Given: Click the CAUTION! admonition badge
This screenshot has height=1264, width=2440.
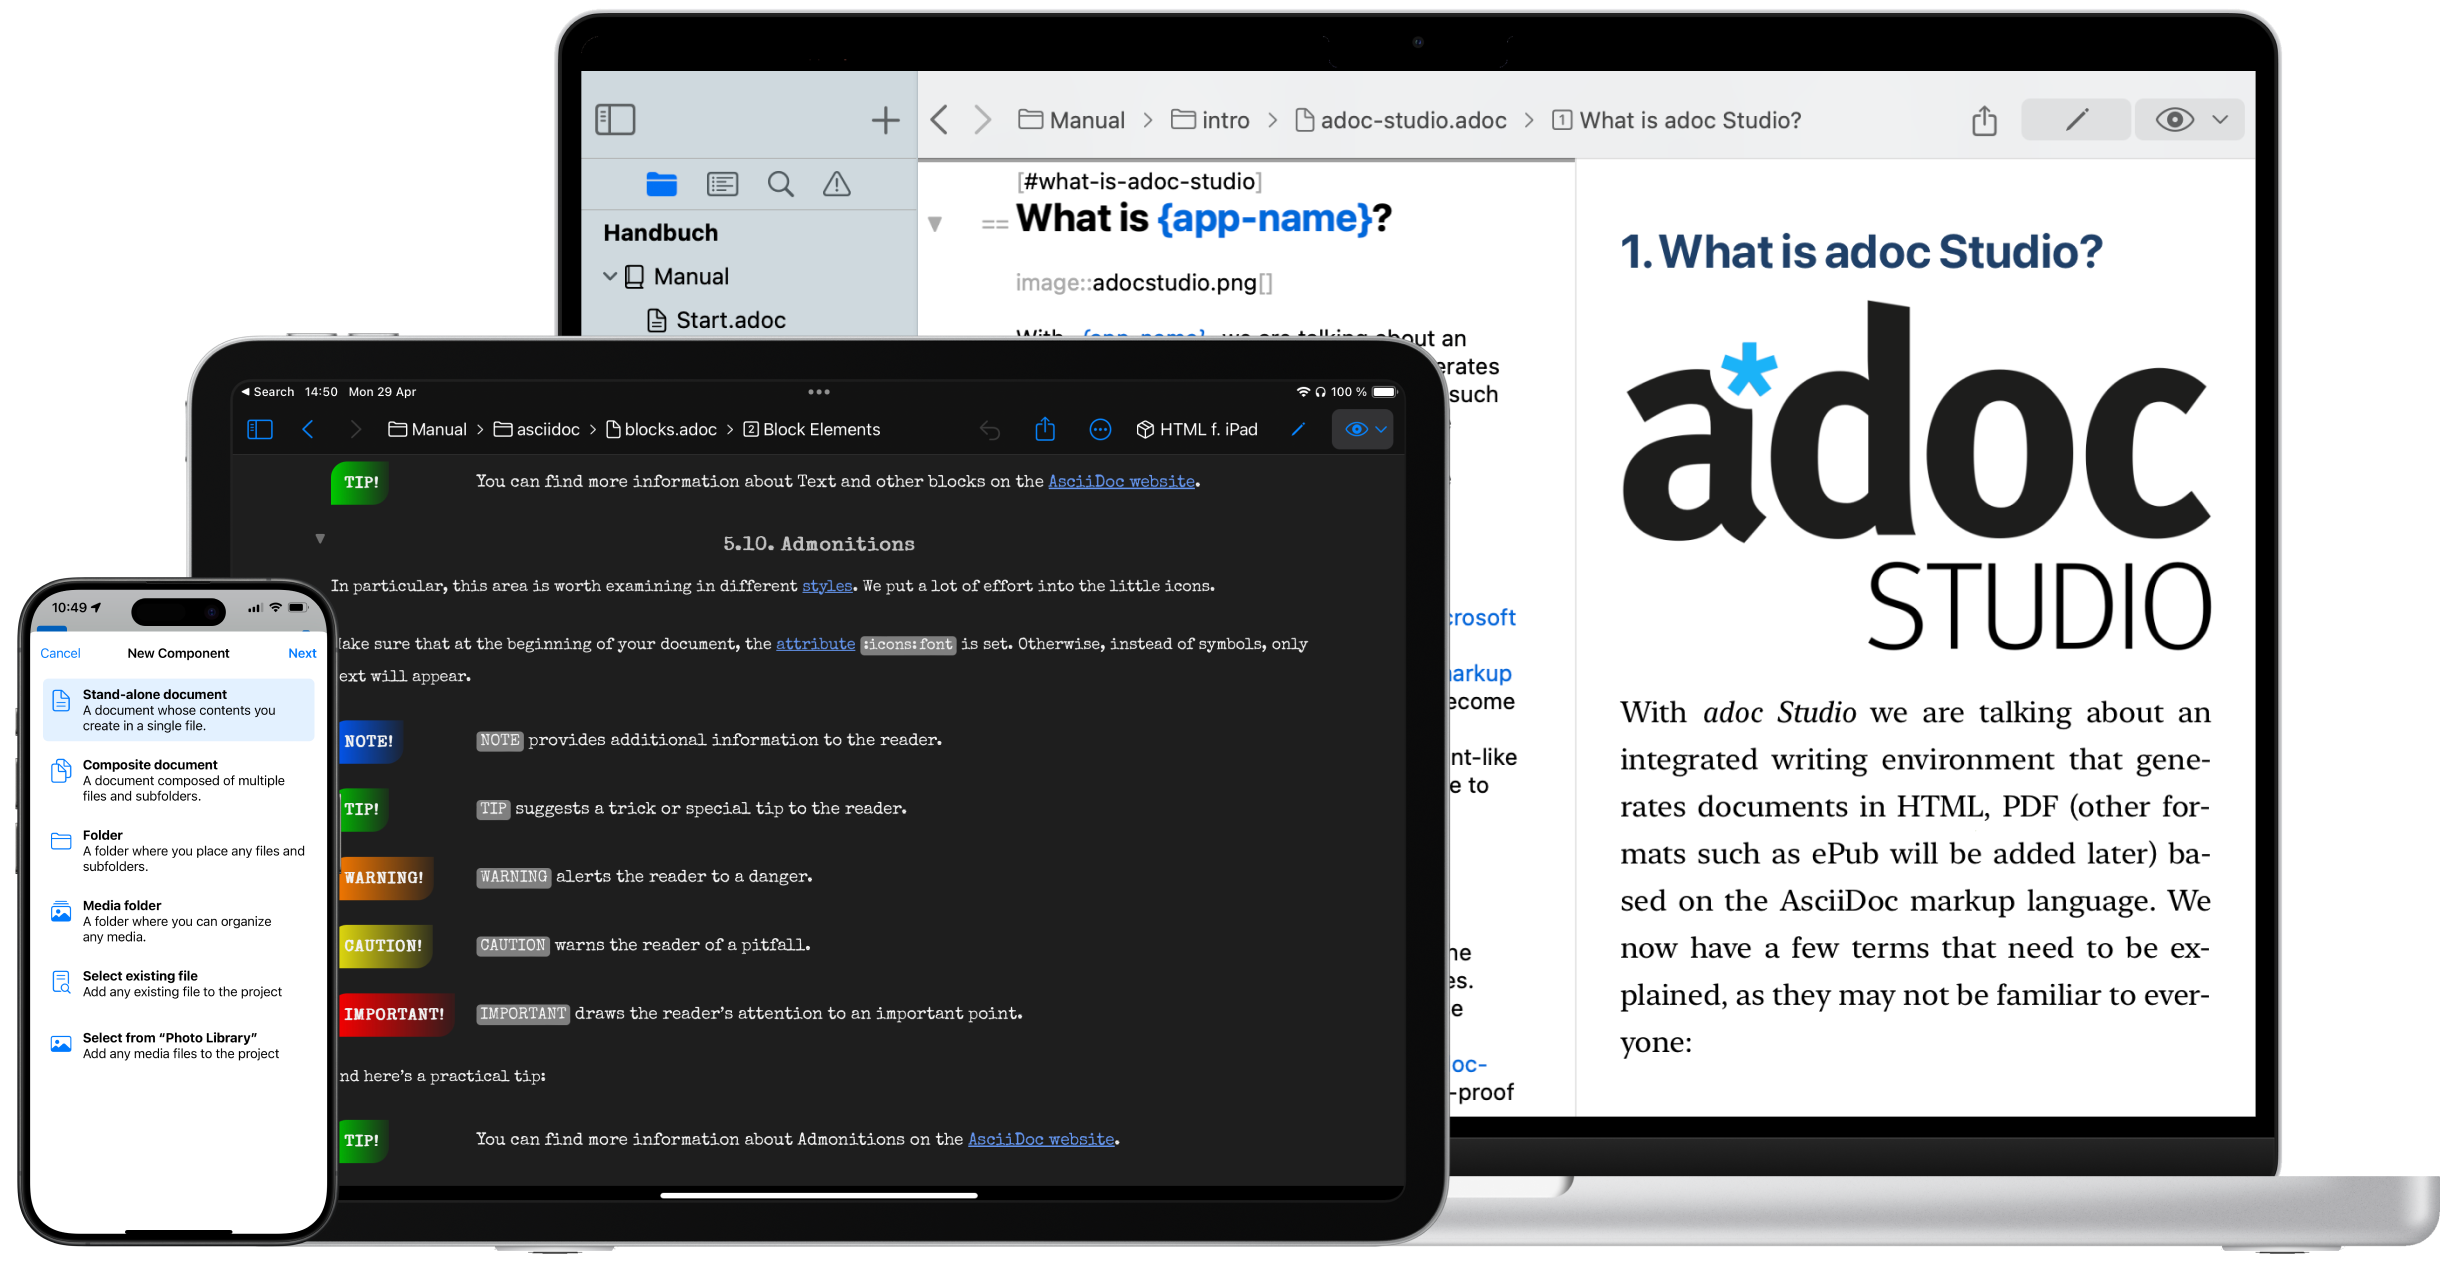Looking at the screenshot, I should pos(384,946).
